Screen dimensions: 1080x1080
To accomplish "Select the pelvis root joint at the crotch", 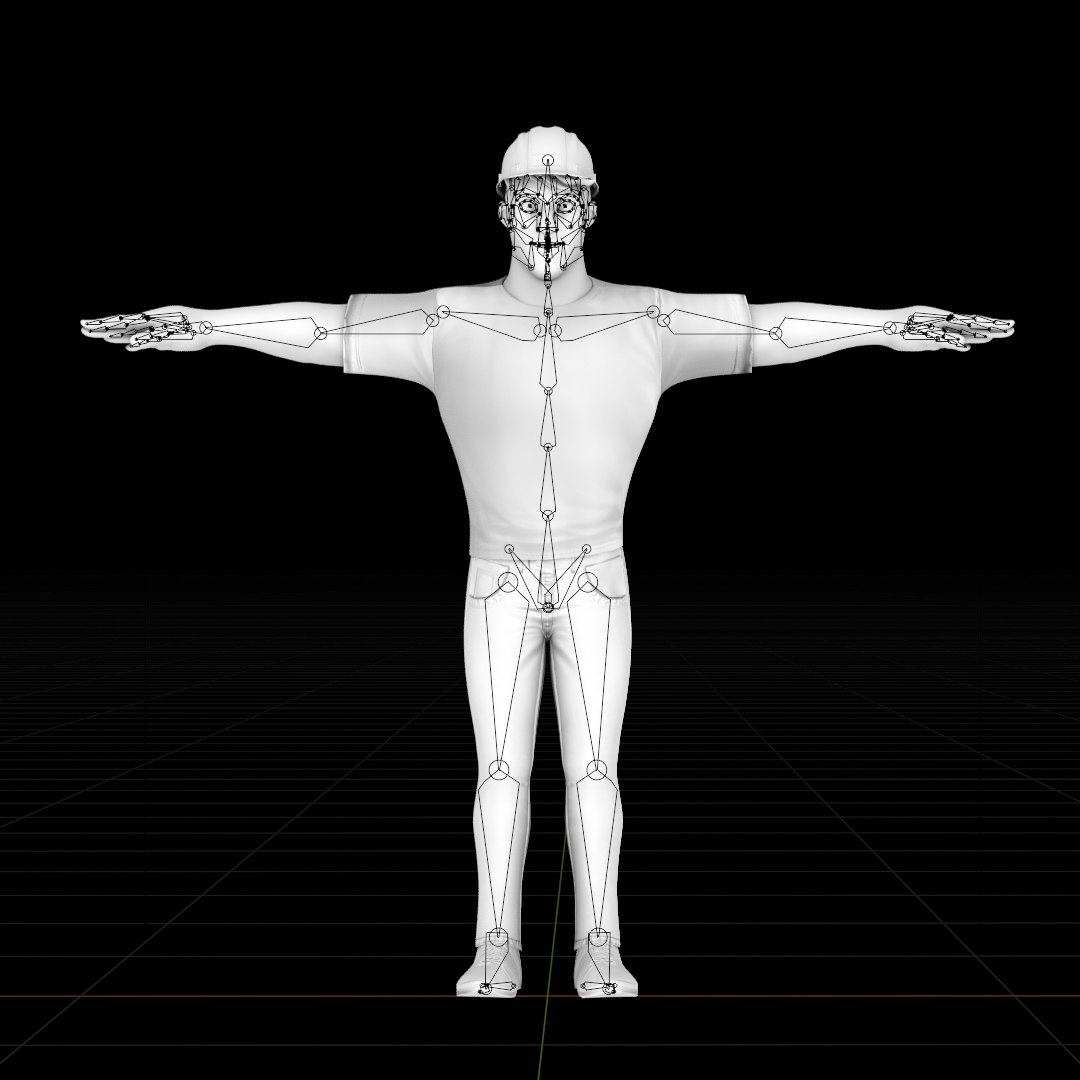I will (548, 607).
